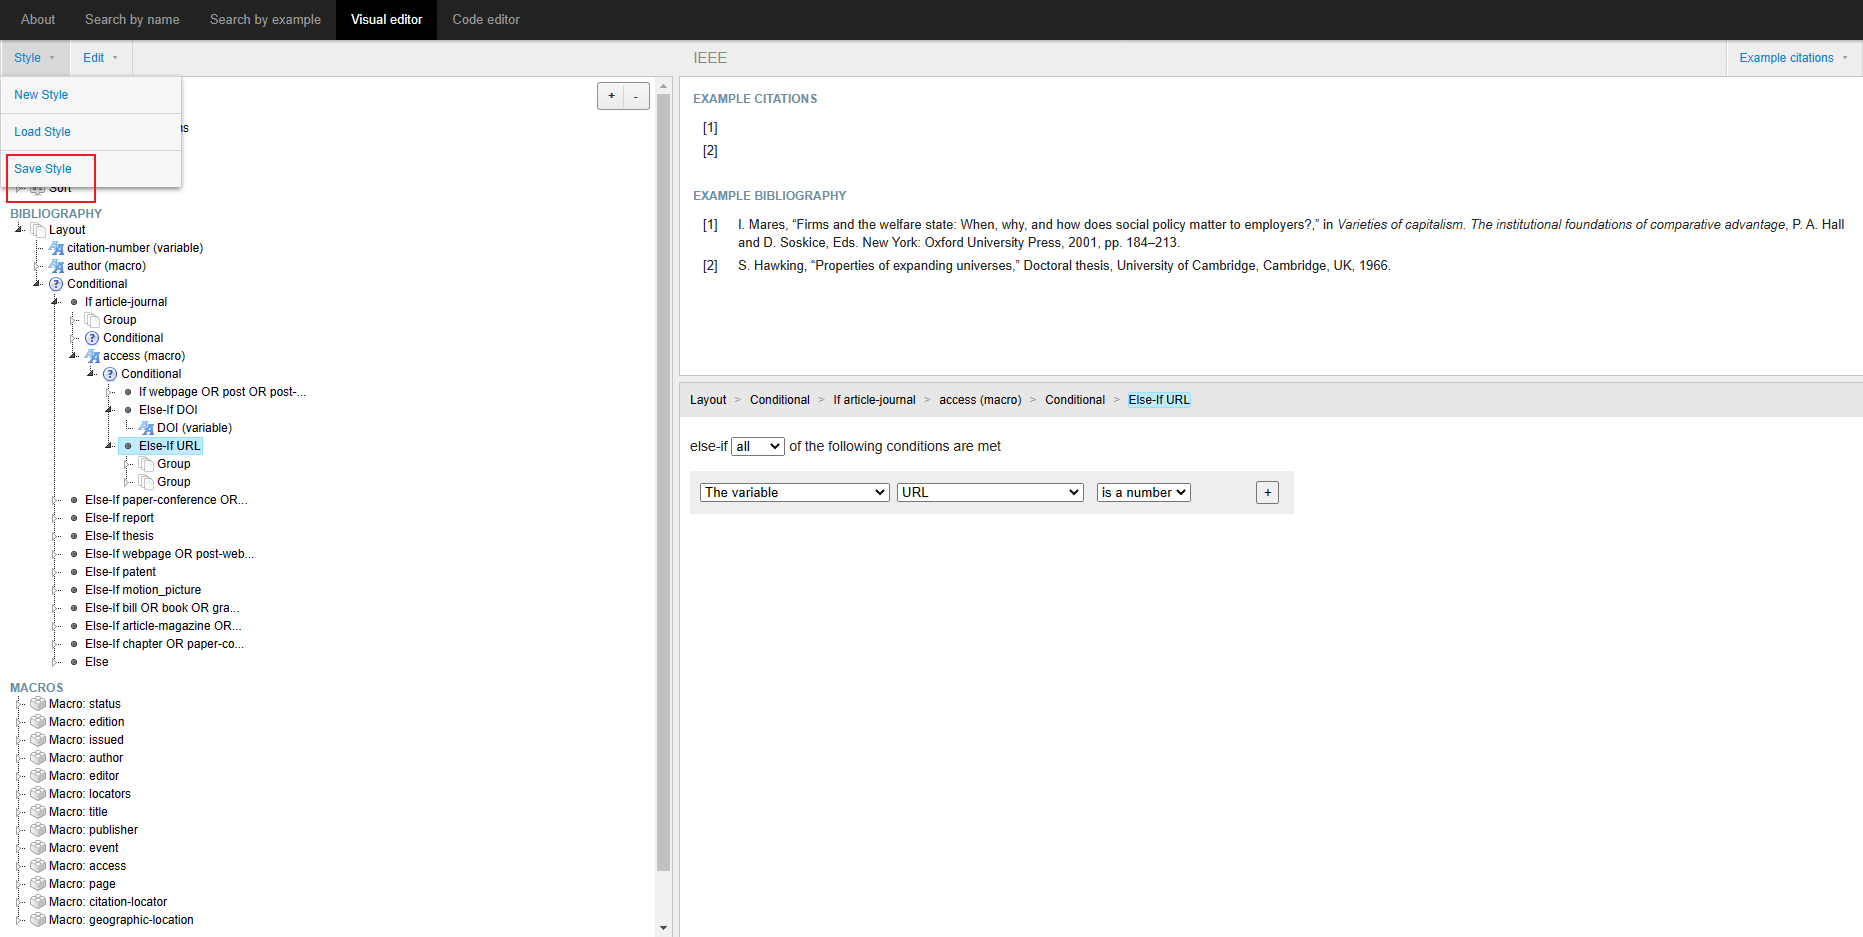Click the Macro: editor box icon
This screenshot has height=937, width=1863.
[x=38, y=776]
